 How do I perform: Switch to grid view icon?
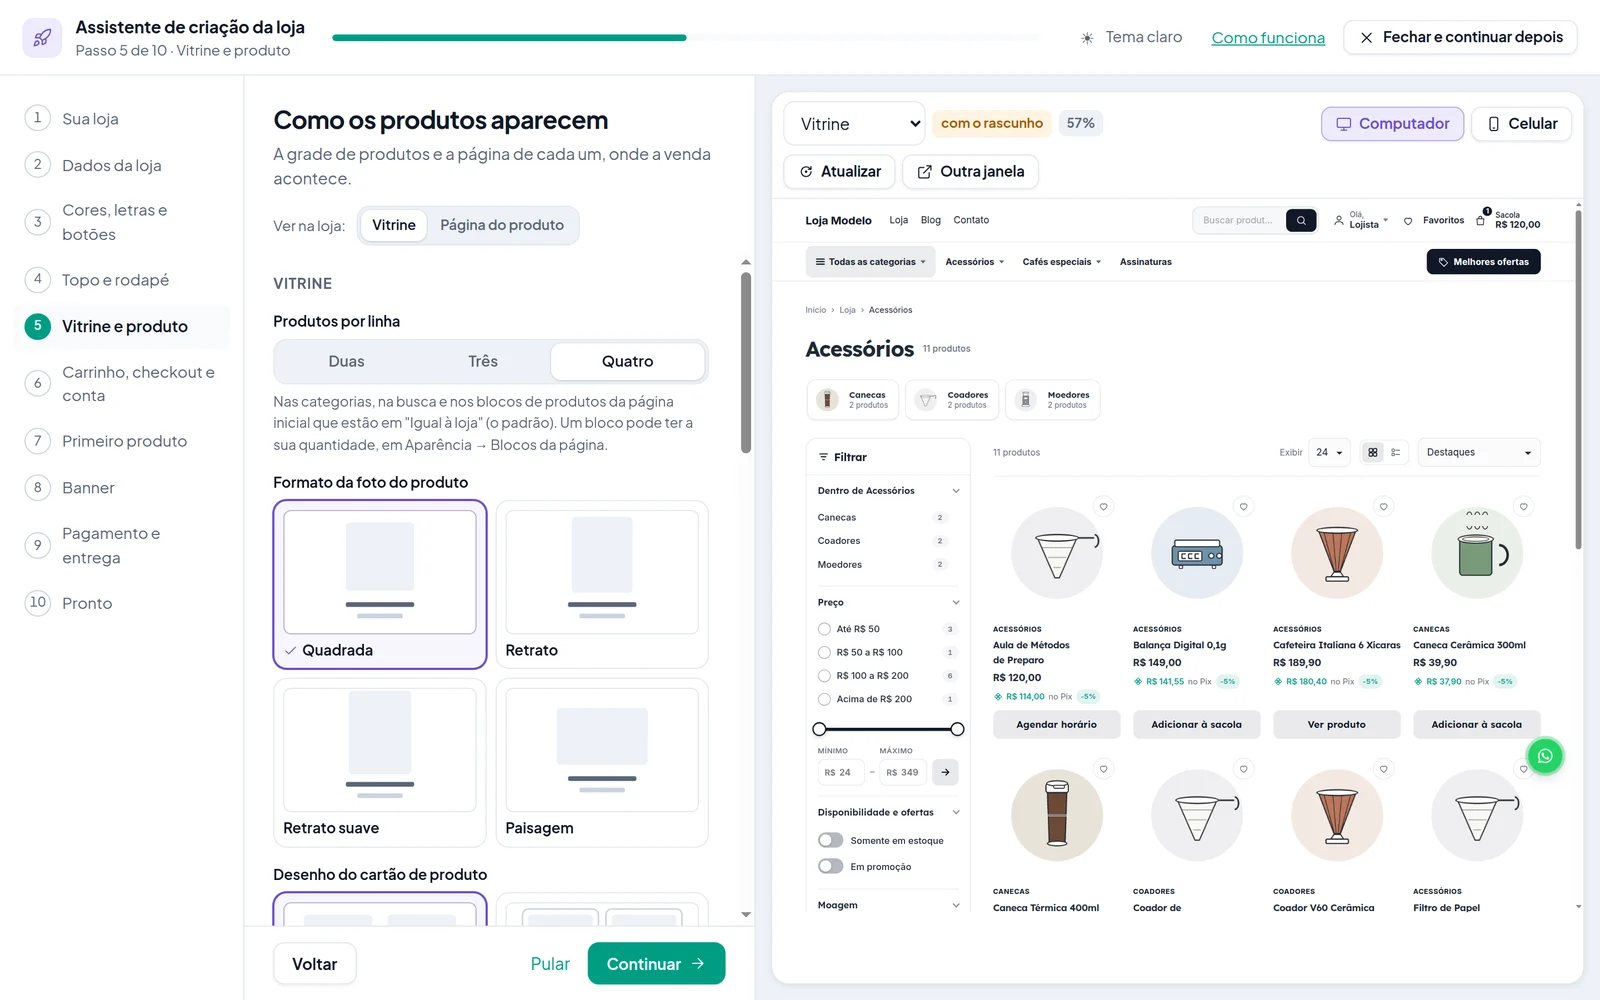click(1373, 453)
